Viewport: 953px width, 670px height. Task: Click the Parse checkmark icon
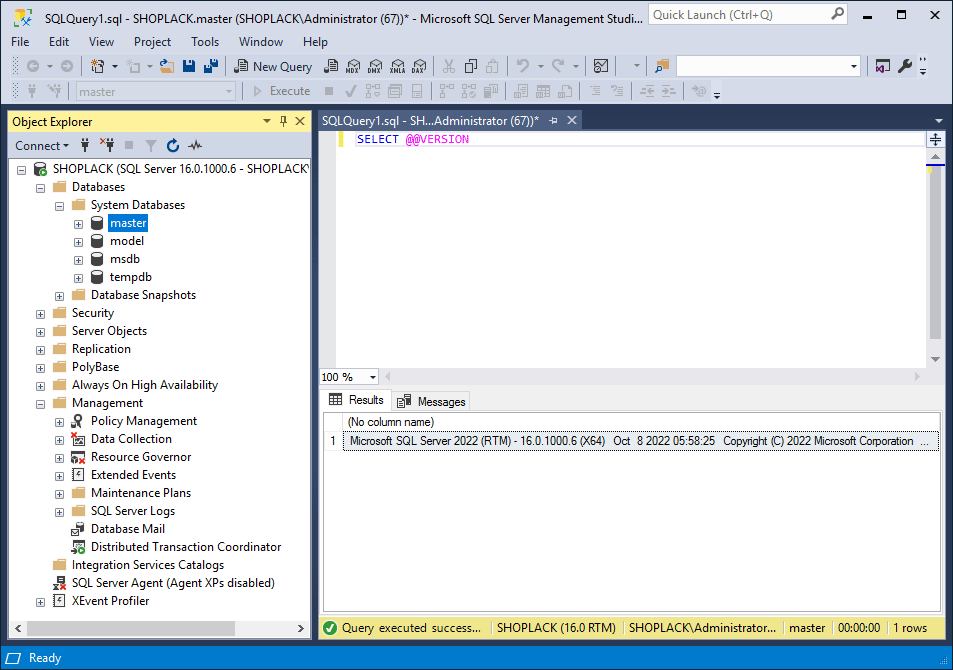[x=351, y=91]
